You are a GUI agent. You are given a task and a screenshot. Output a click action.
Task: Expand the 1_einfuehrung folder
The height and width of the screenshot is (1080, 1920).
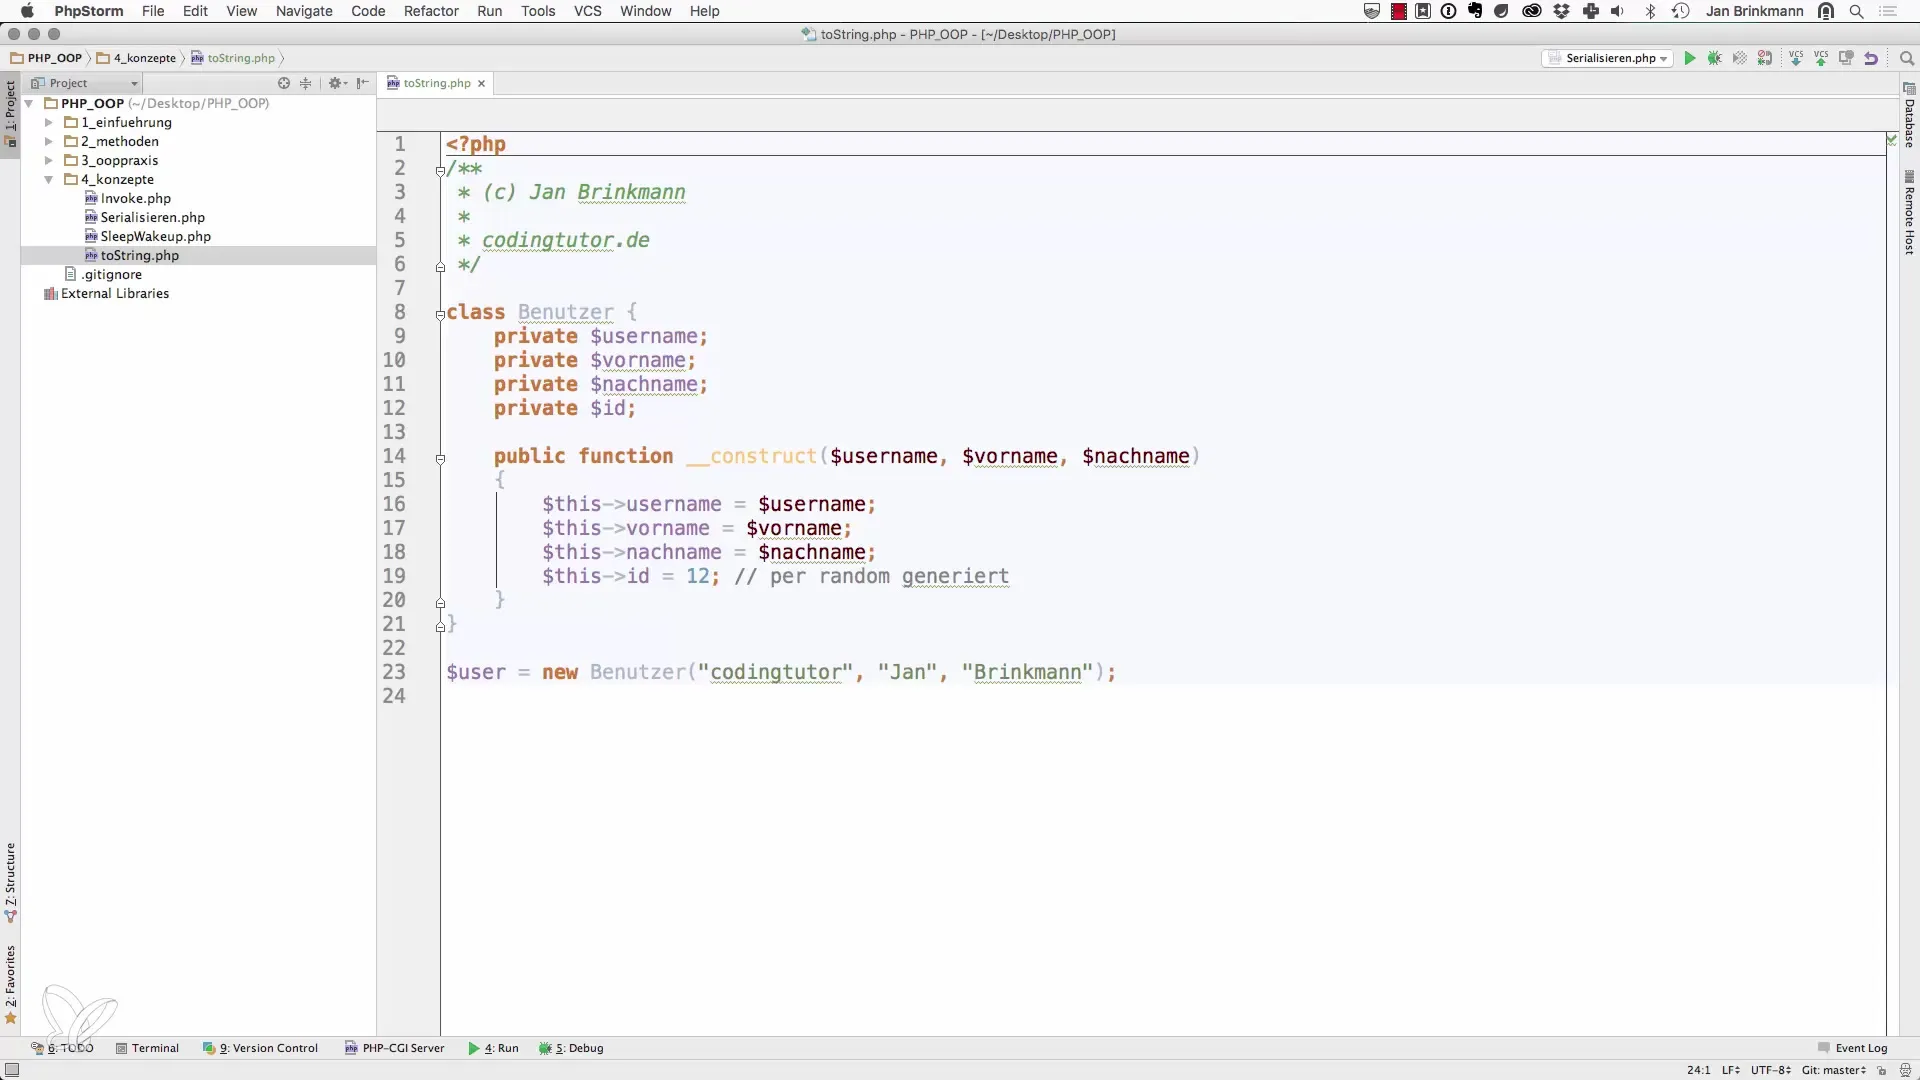[48, 122]
